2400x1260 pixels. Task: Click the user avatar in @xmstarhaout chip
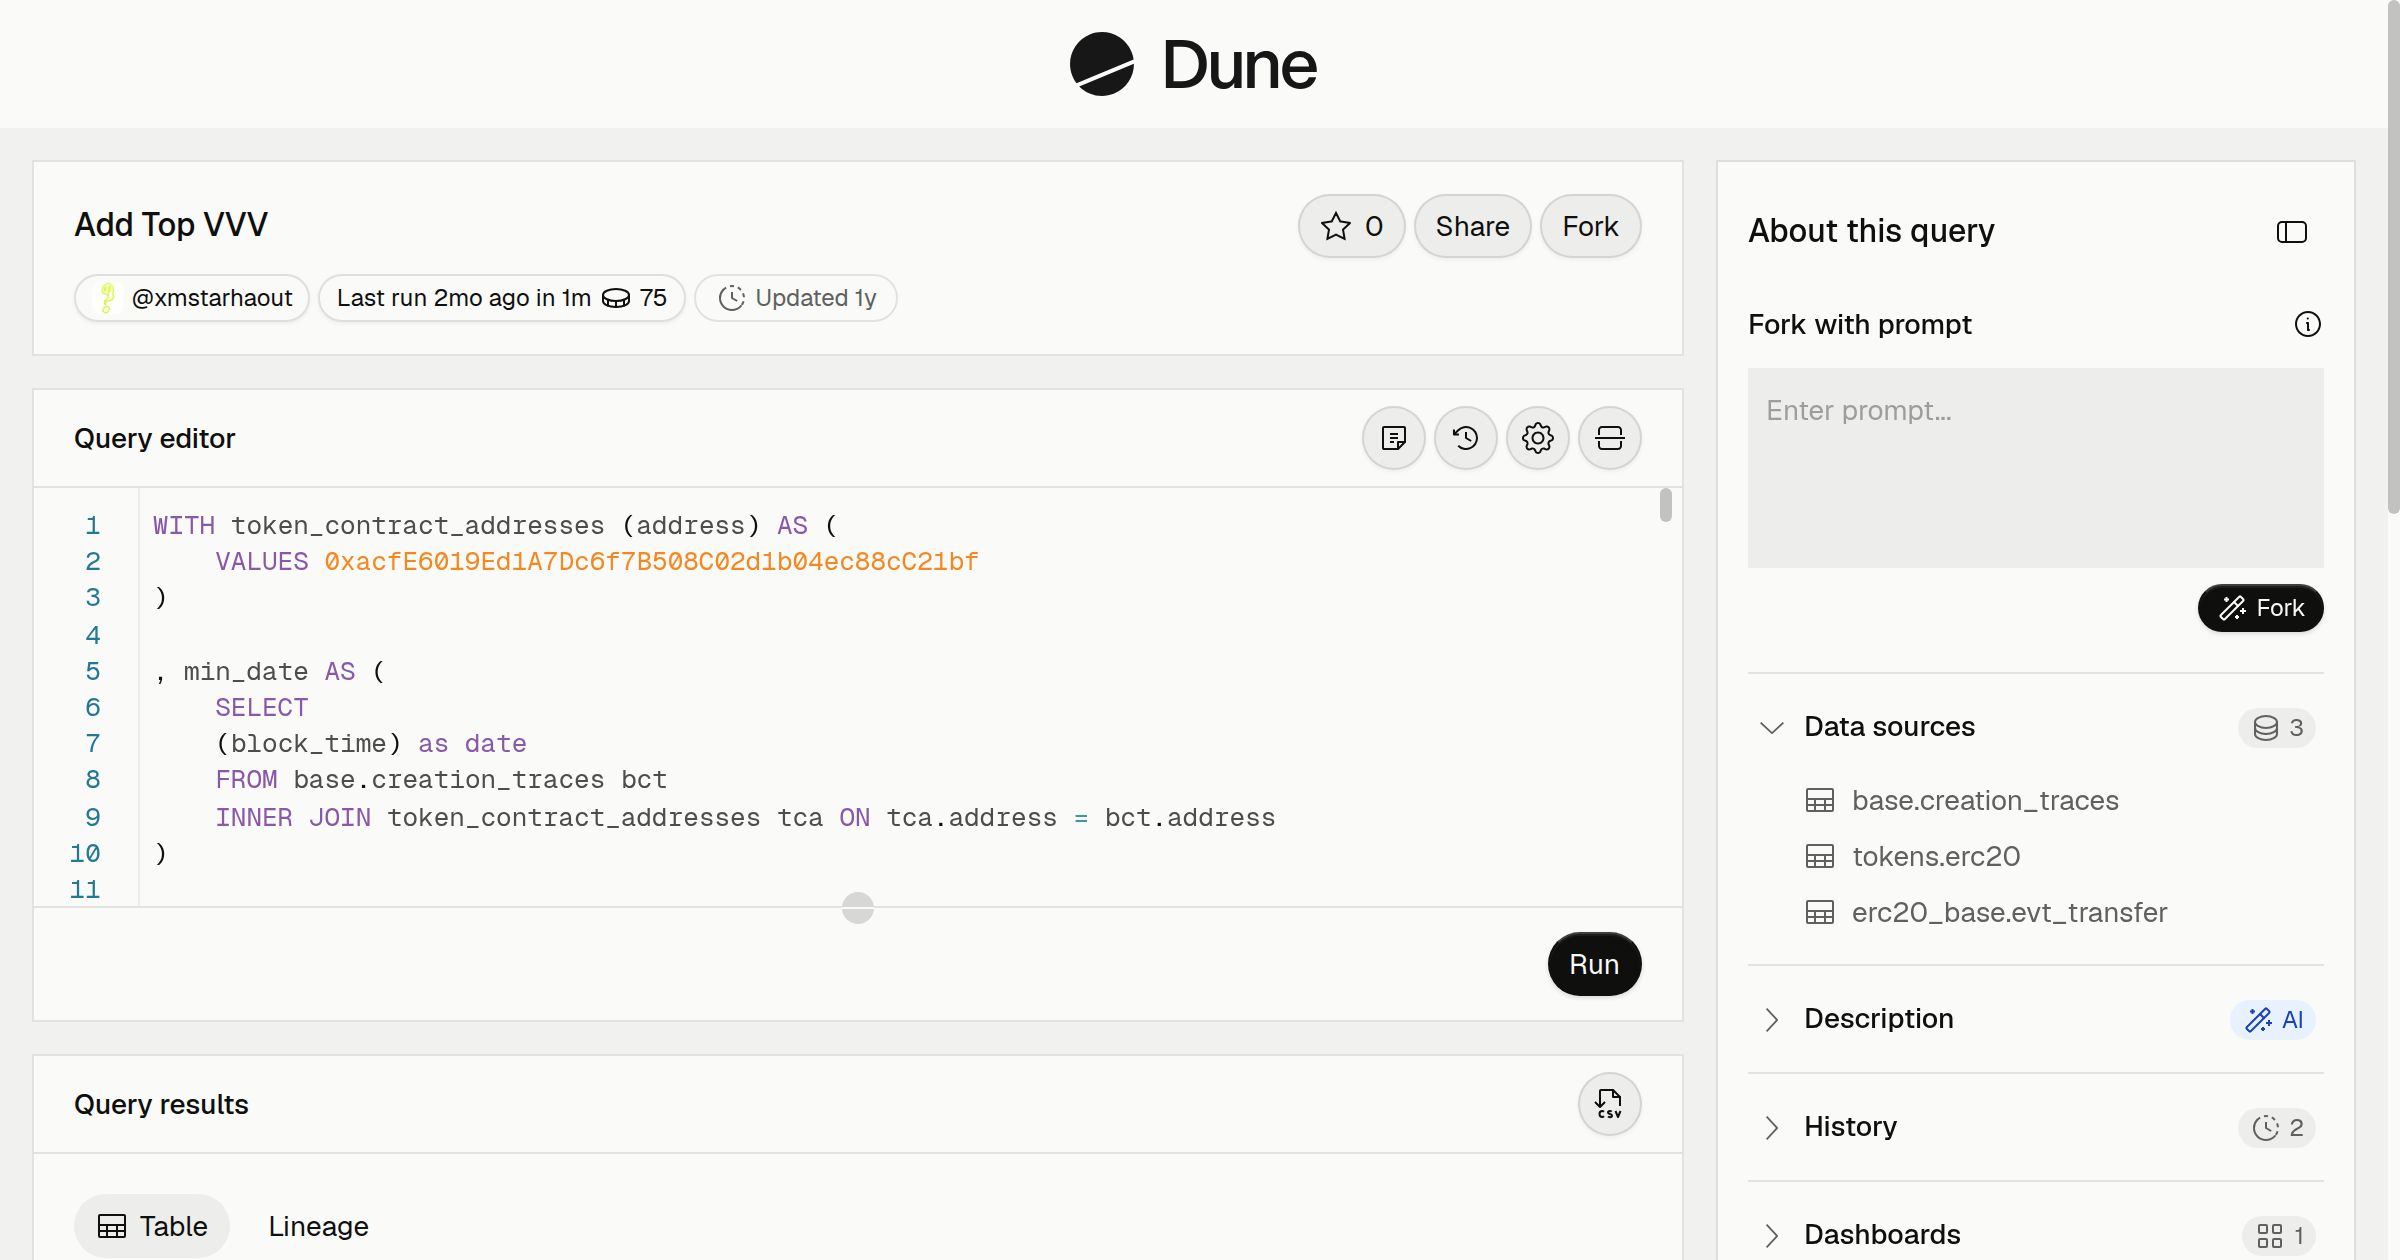(107, 298)
